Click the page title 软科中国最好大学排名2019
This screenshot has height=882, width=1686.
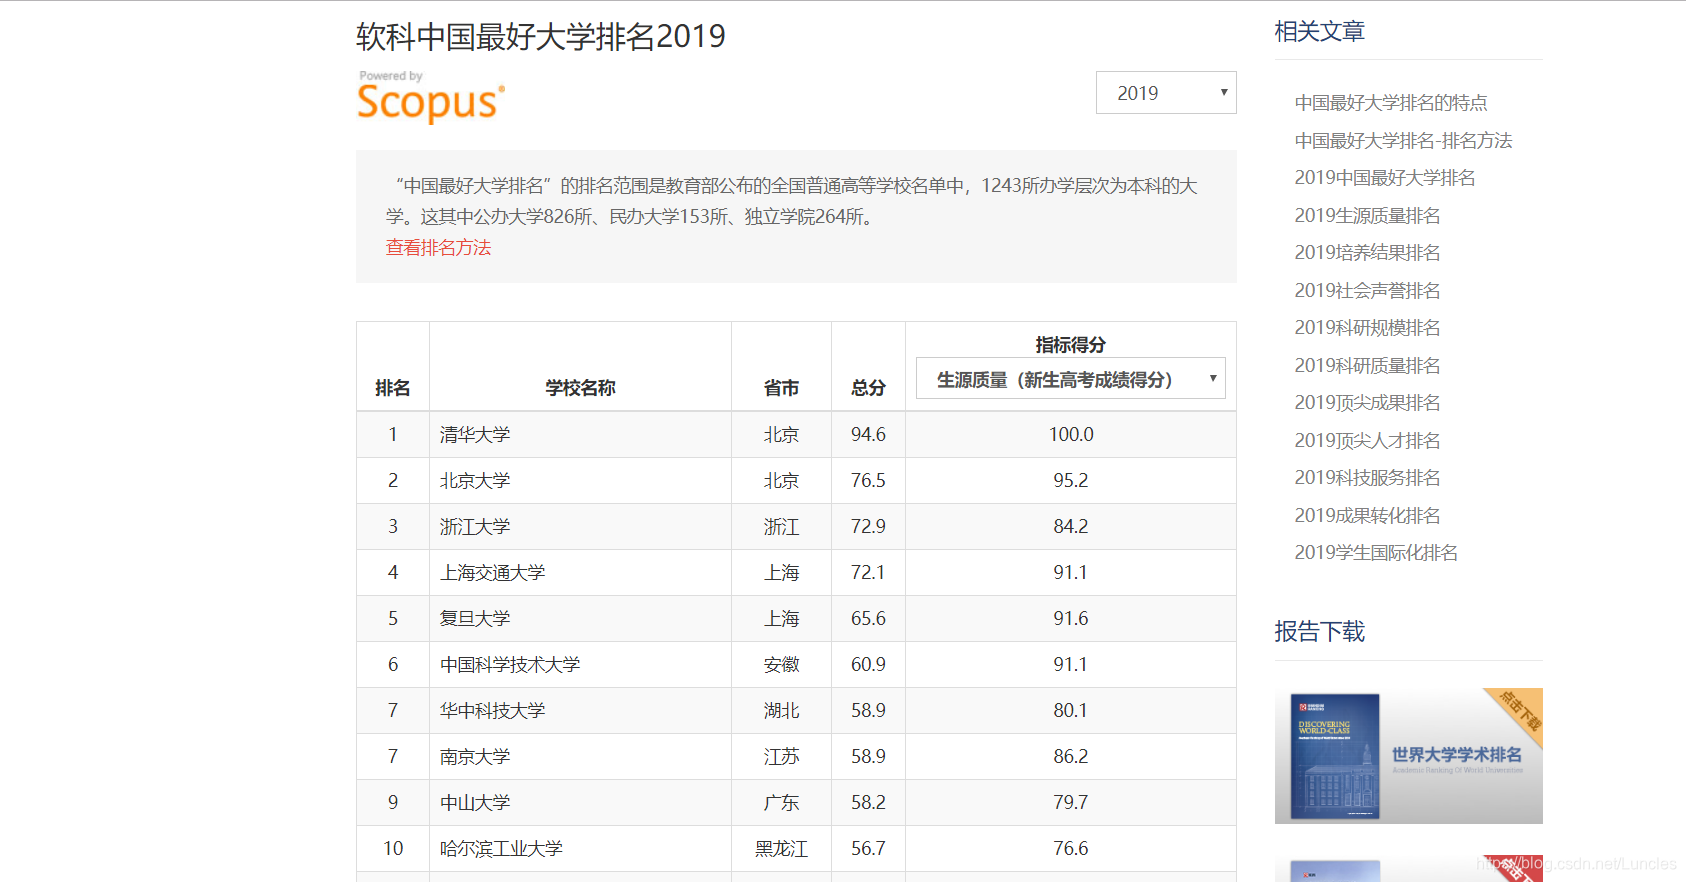(x=541, y=37)
